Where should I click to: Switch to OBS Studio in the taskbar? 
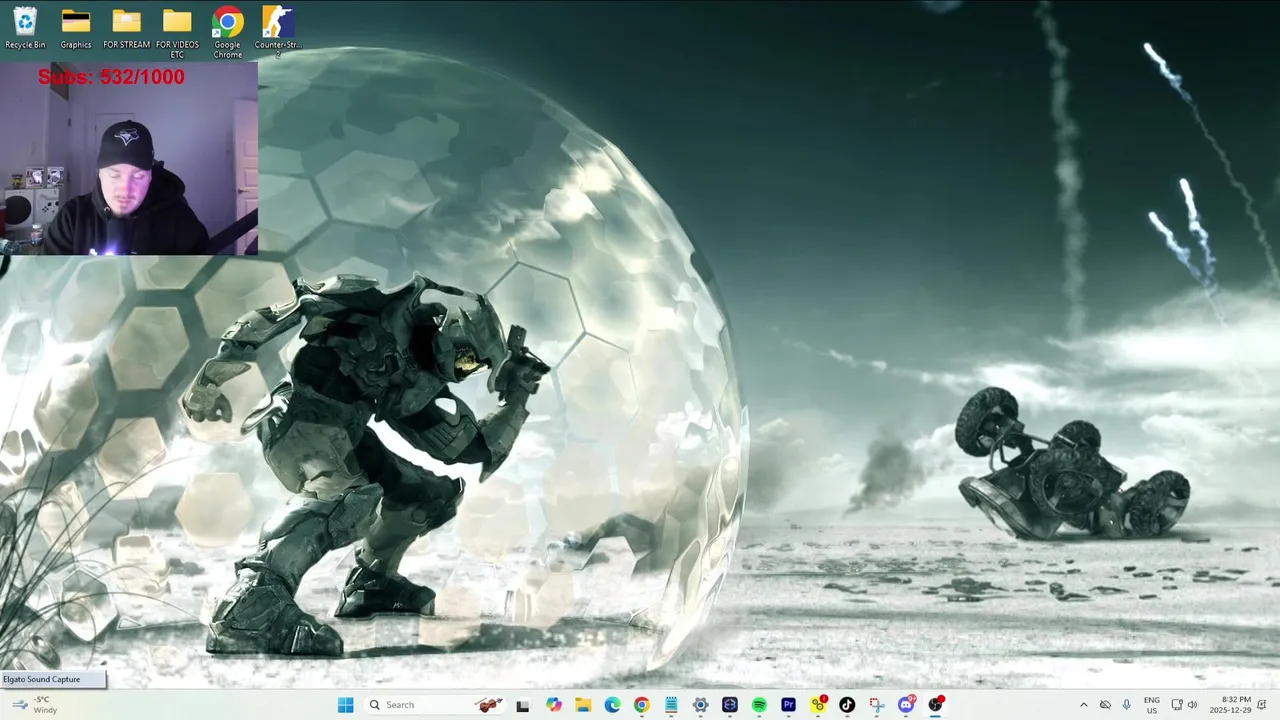(x=935, y=705)
